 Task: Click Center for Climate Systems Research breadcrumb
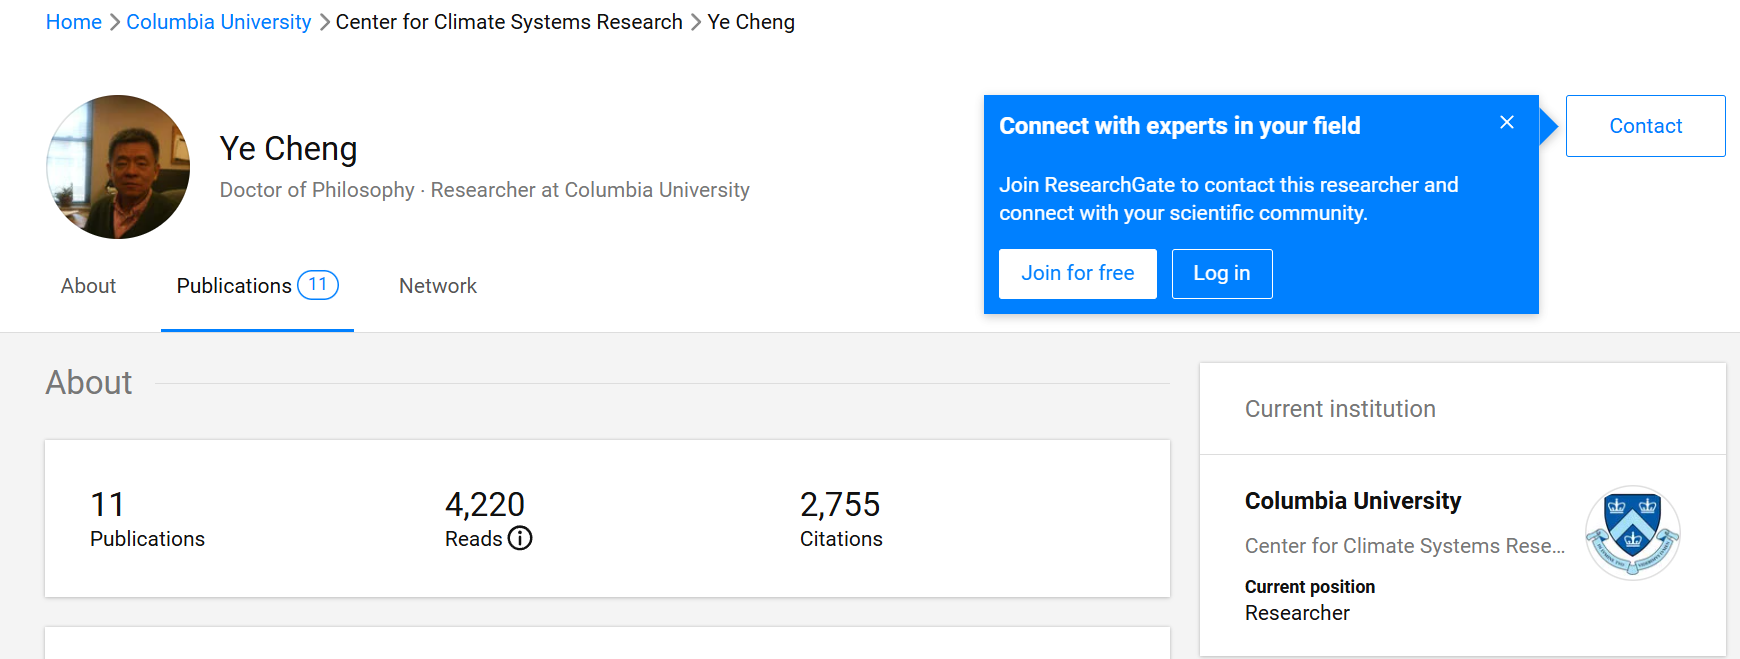coord(509,22)
